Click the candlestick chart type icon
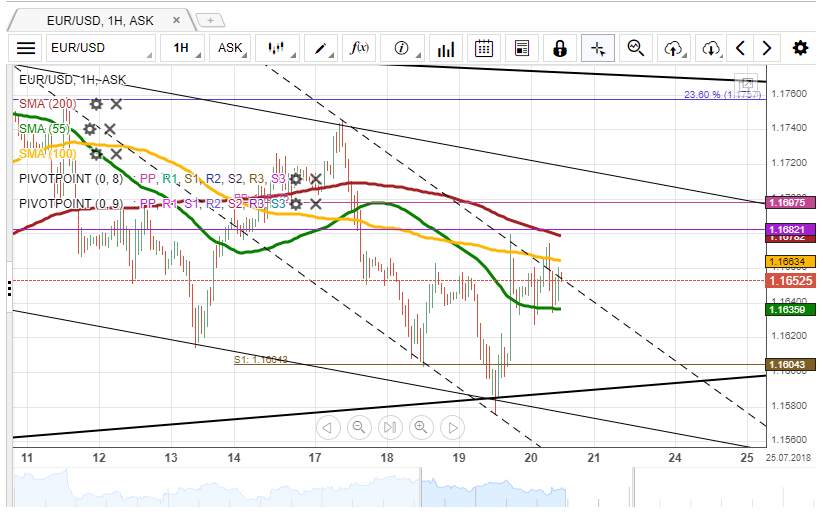This screenshot has width=823, height=517. (x=276, y=48)
